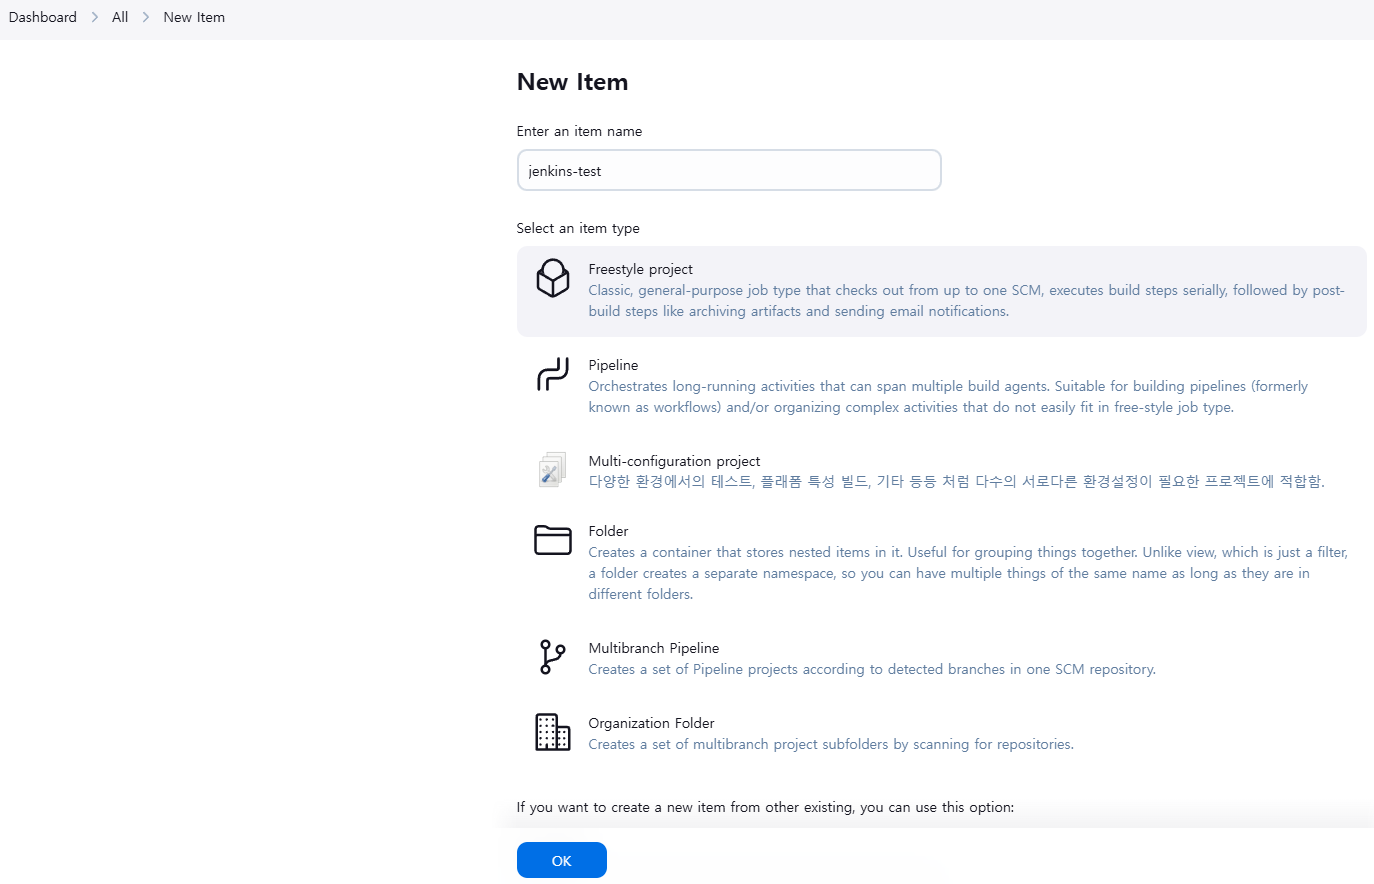The width and height of the screenshot is (1374, 884).
Task: Open the Dashboard breadcrumb link
Action: click(43, 17)
